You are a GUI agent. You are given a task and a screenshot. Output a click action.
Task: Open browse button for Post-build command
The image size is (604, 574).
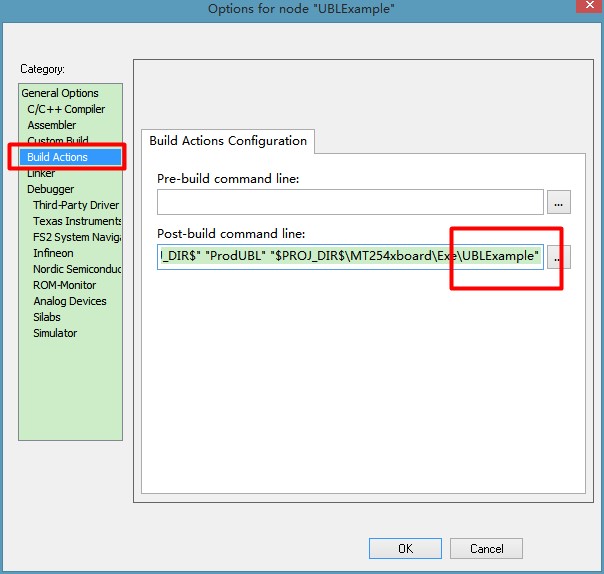click(x=559, y=257)
